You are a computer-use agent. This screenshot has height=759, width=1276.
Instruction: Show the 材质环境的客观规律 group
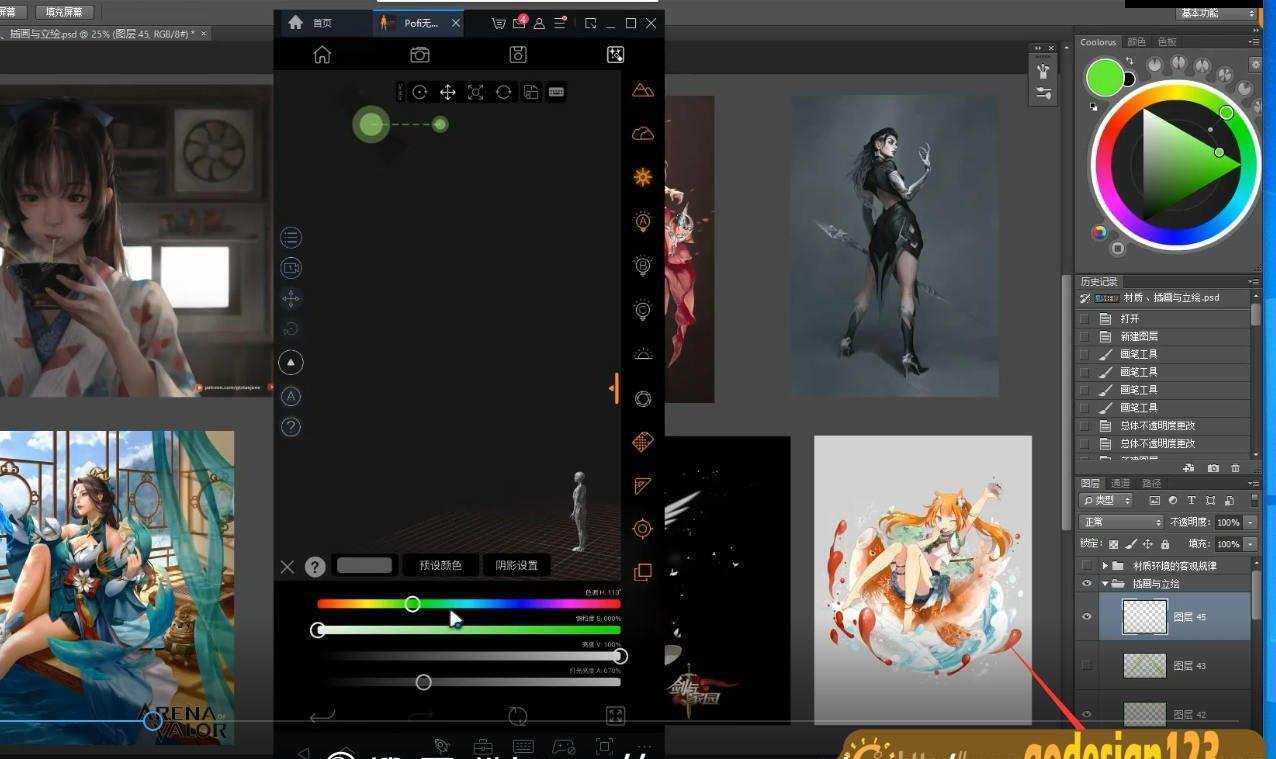pos(1087,565)
